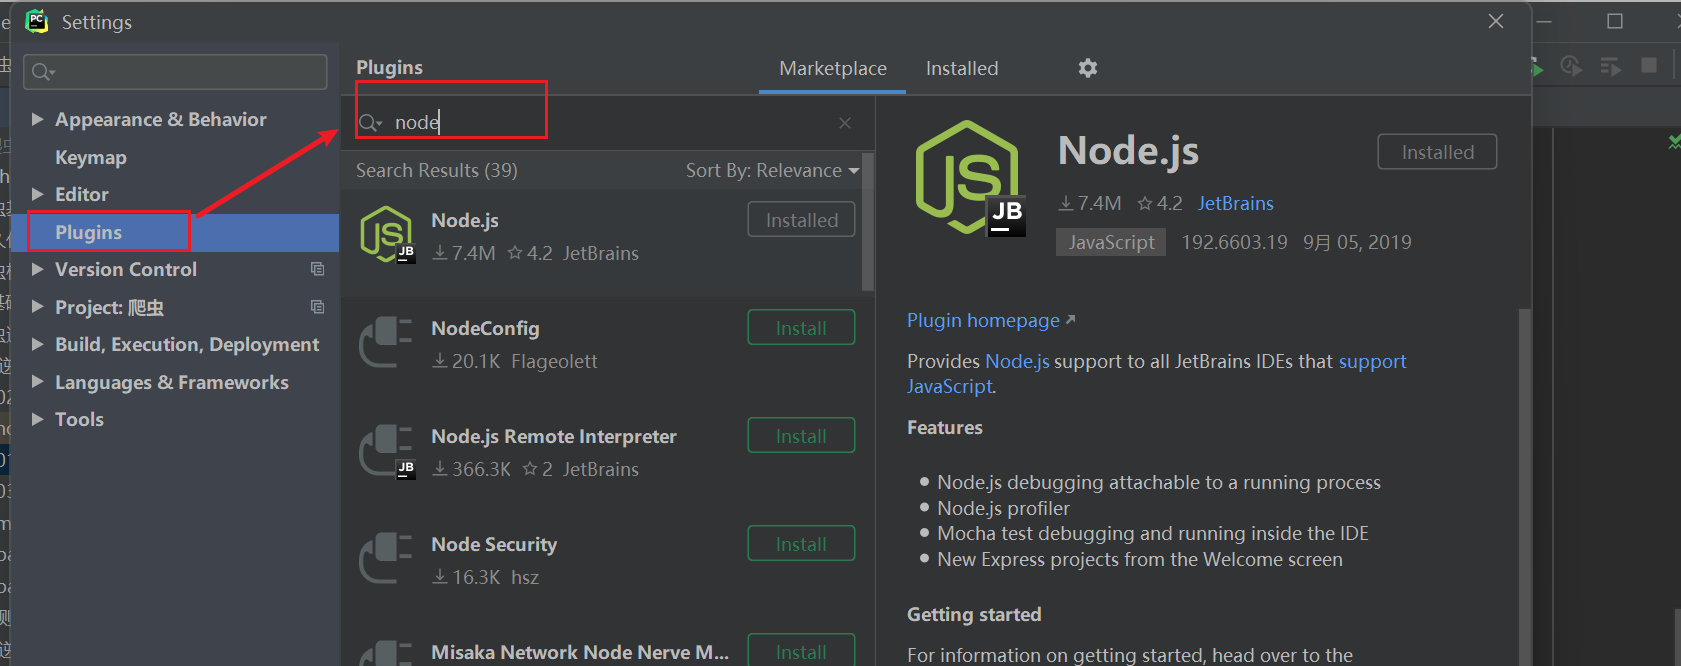Switch to the Marketplace tab
The image size is (1681, 666).
point(832,68)
